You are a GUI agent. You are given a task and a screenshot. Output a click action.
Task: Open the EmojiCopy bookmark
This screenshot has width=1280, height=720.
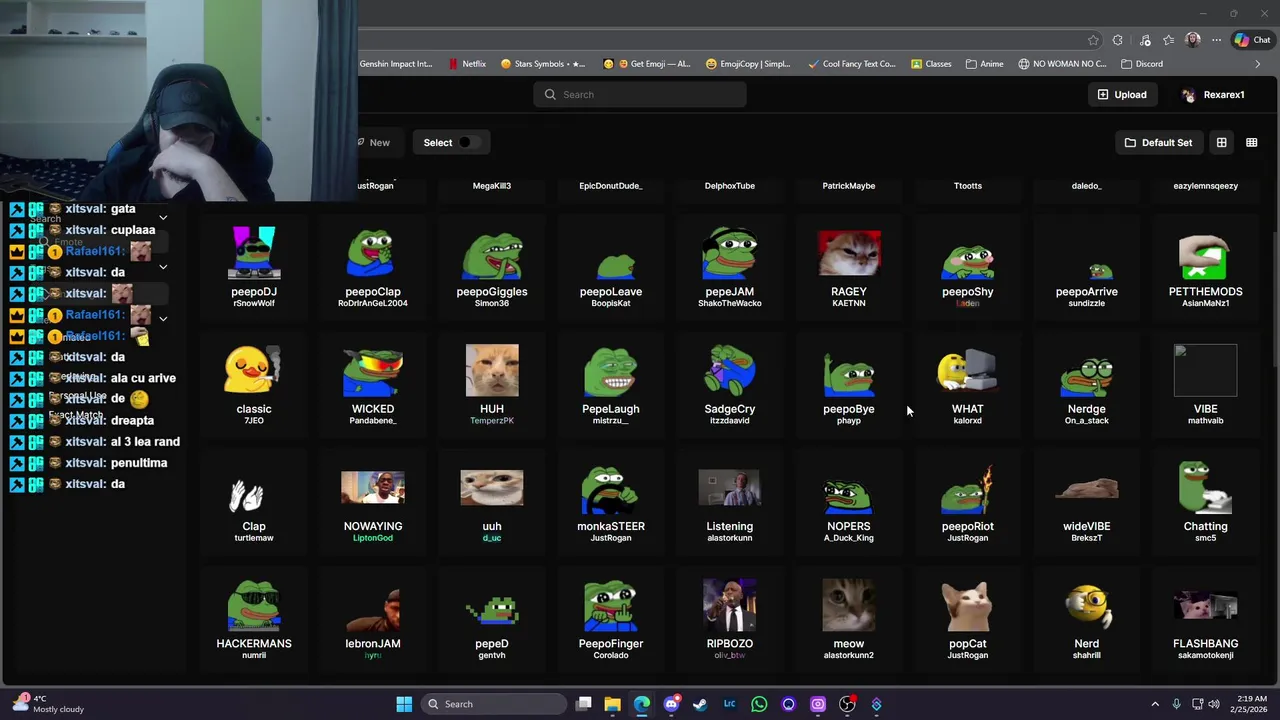(x=748, y=64)
